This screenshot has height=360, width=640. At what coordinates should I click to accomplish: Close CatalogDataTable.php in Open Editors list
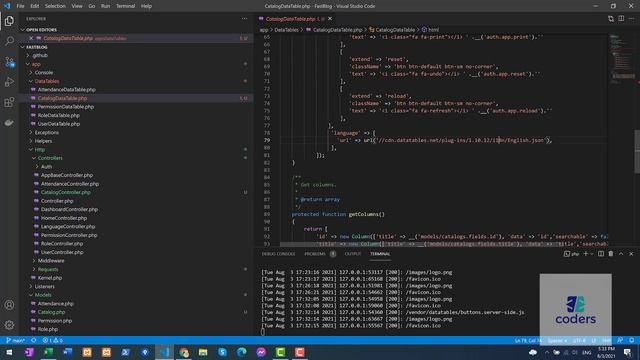(x=31, y=38)
